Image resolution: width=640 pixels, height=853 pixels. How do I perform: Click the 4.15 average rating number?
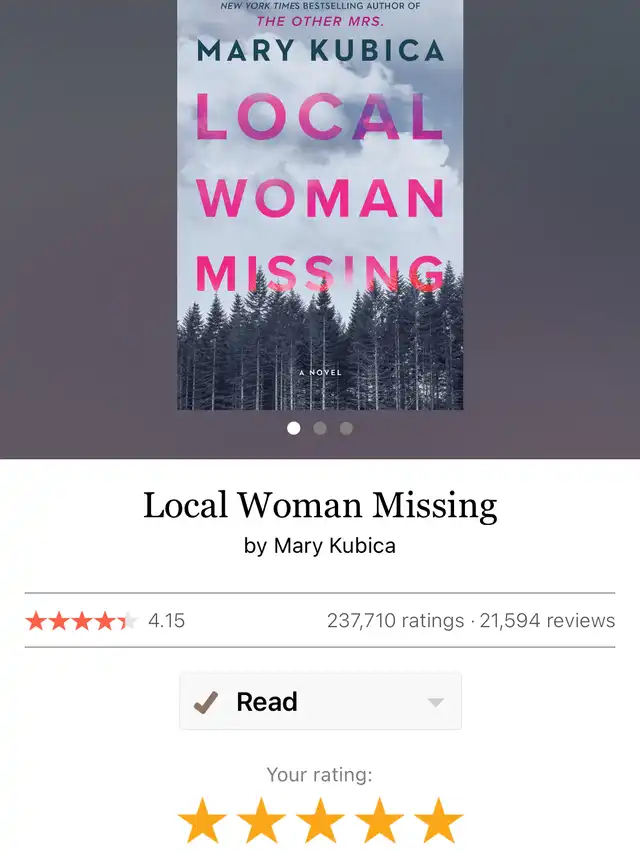167,621
